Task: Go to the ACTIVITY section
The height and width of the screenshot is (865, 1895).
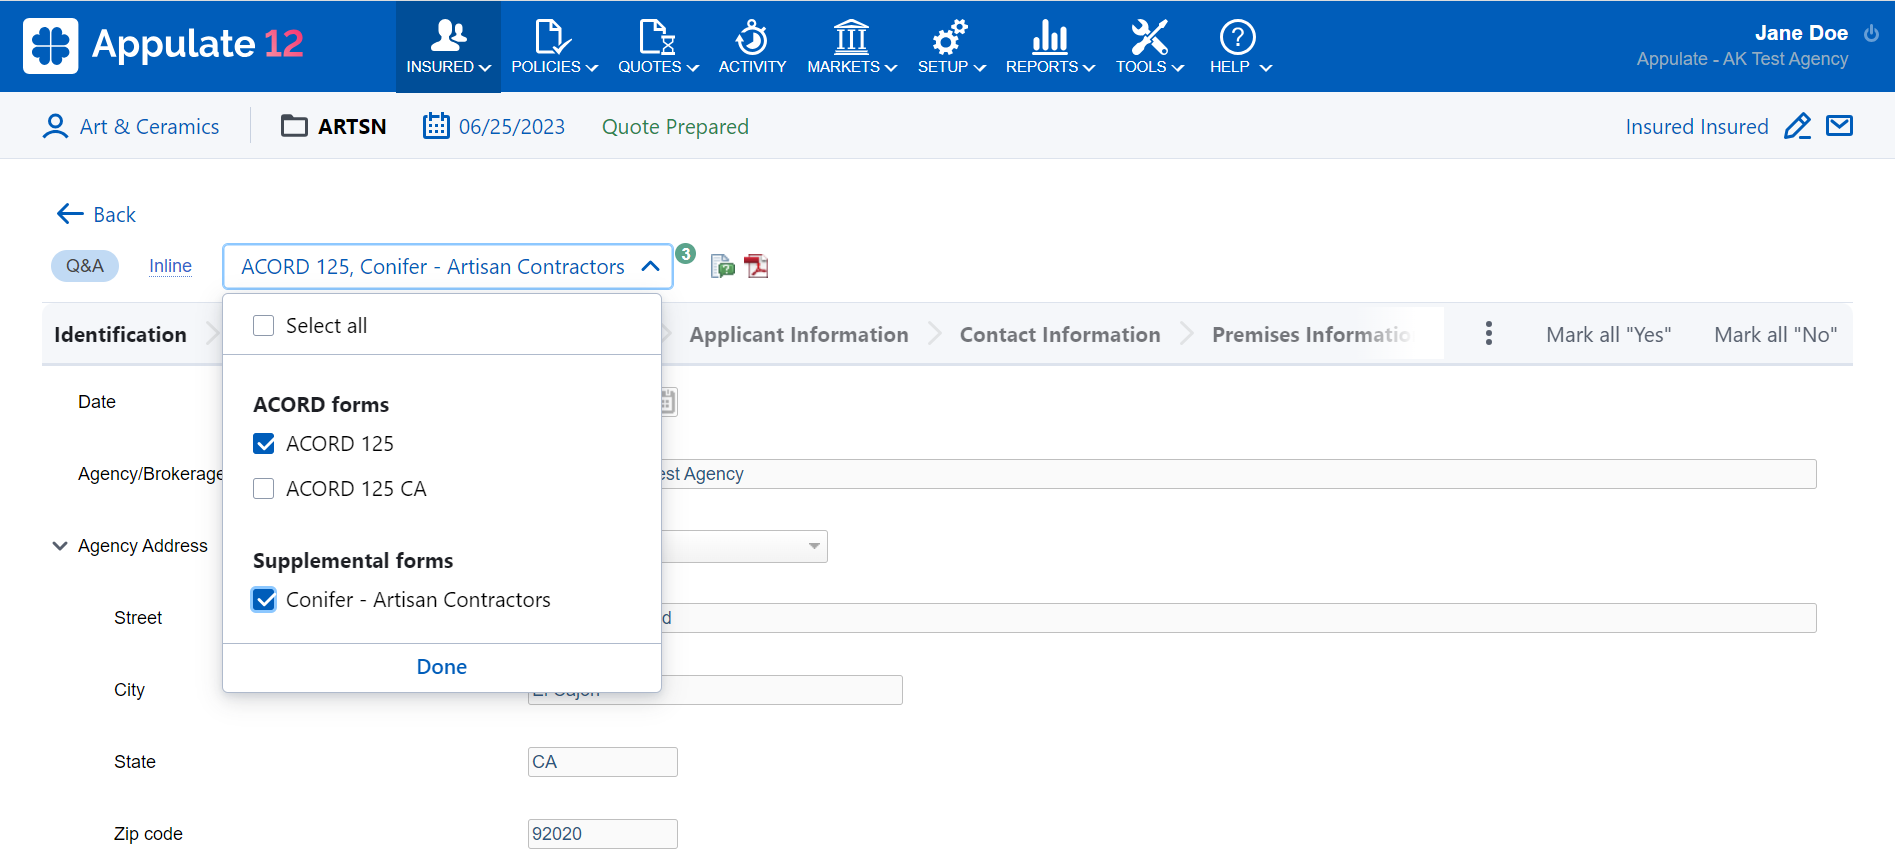Action: click(x=752, y=47)
